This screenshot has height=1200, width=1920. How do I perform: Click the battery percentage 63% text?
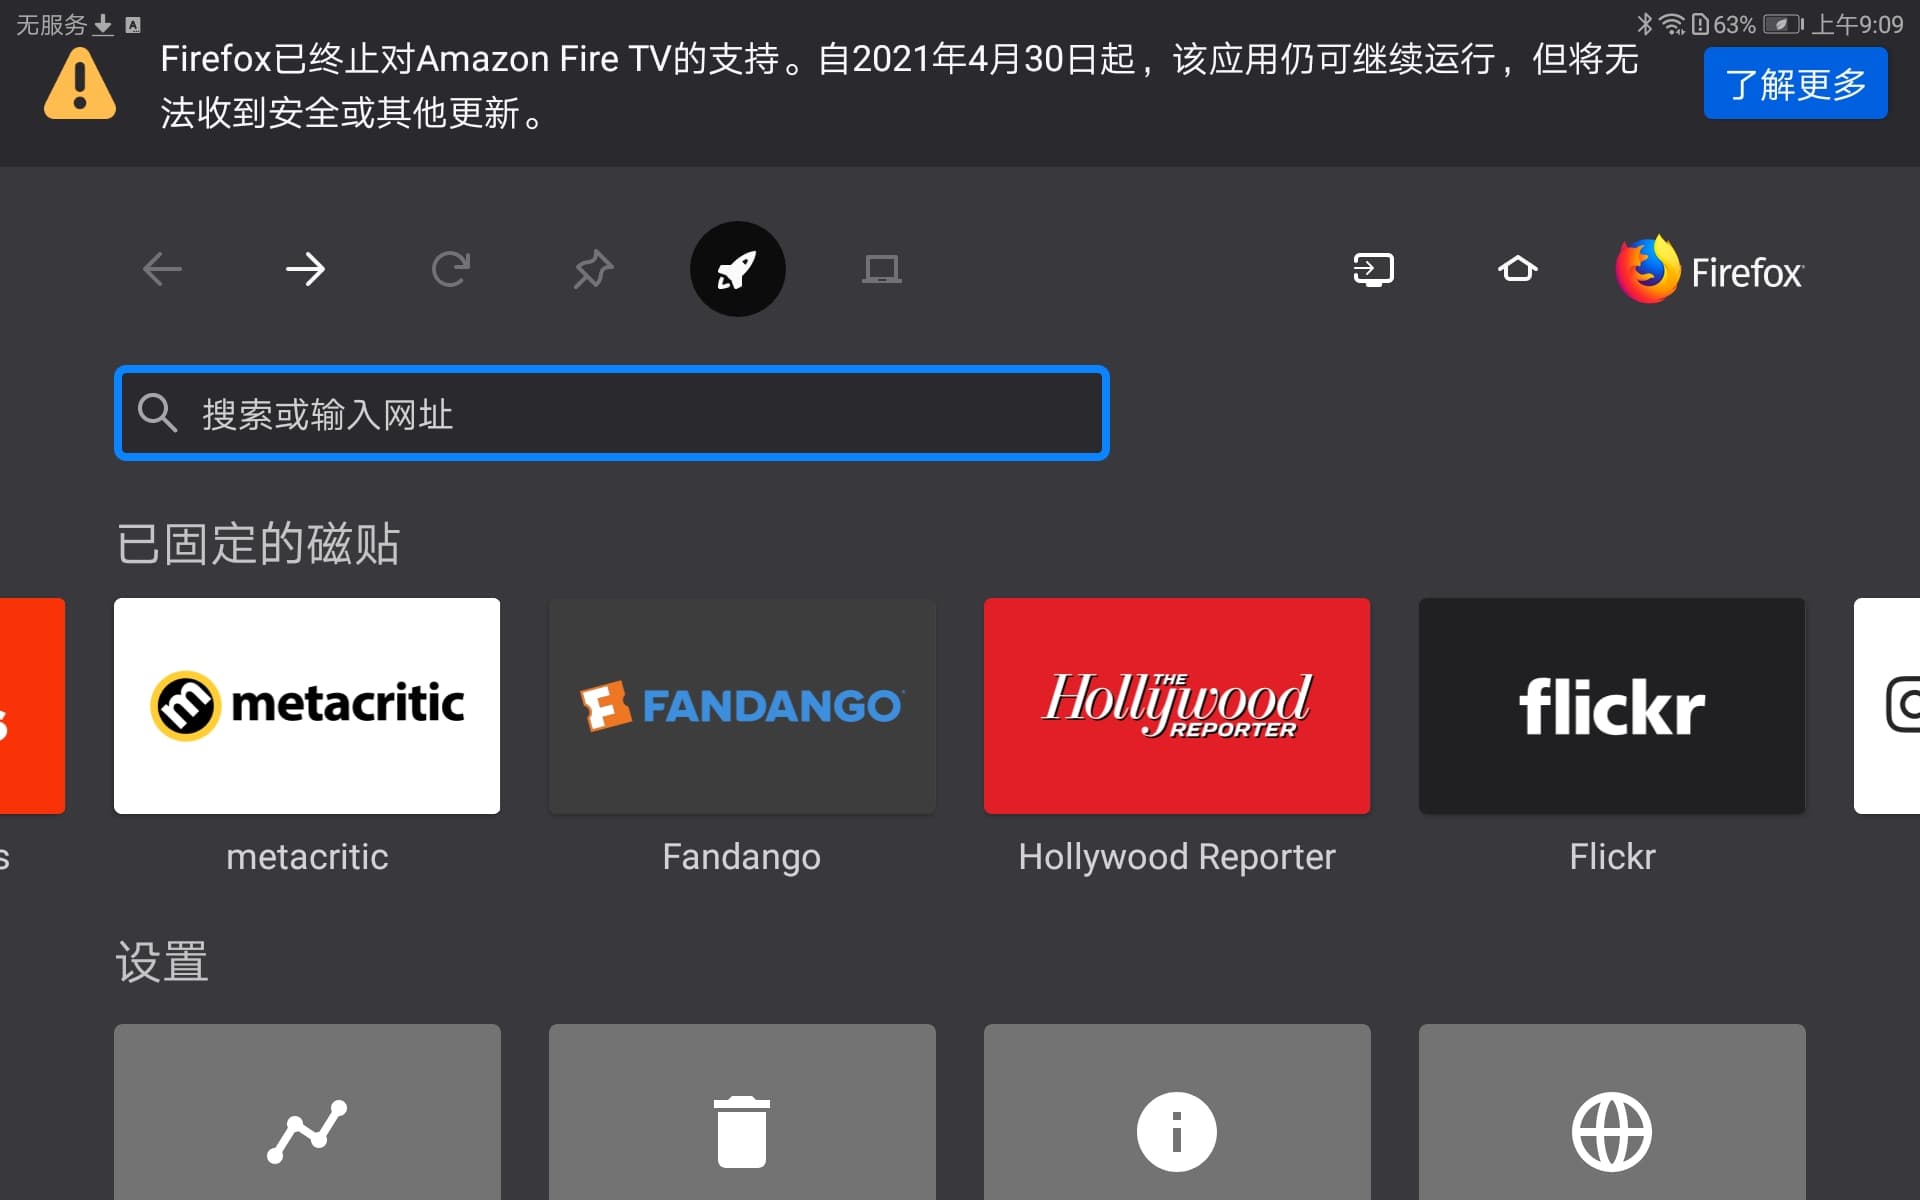1735,24
